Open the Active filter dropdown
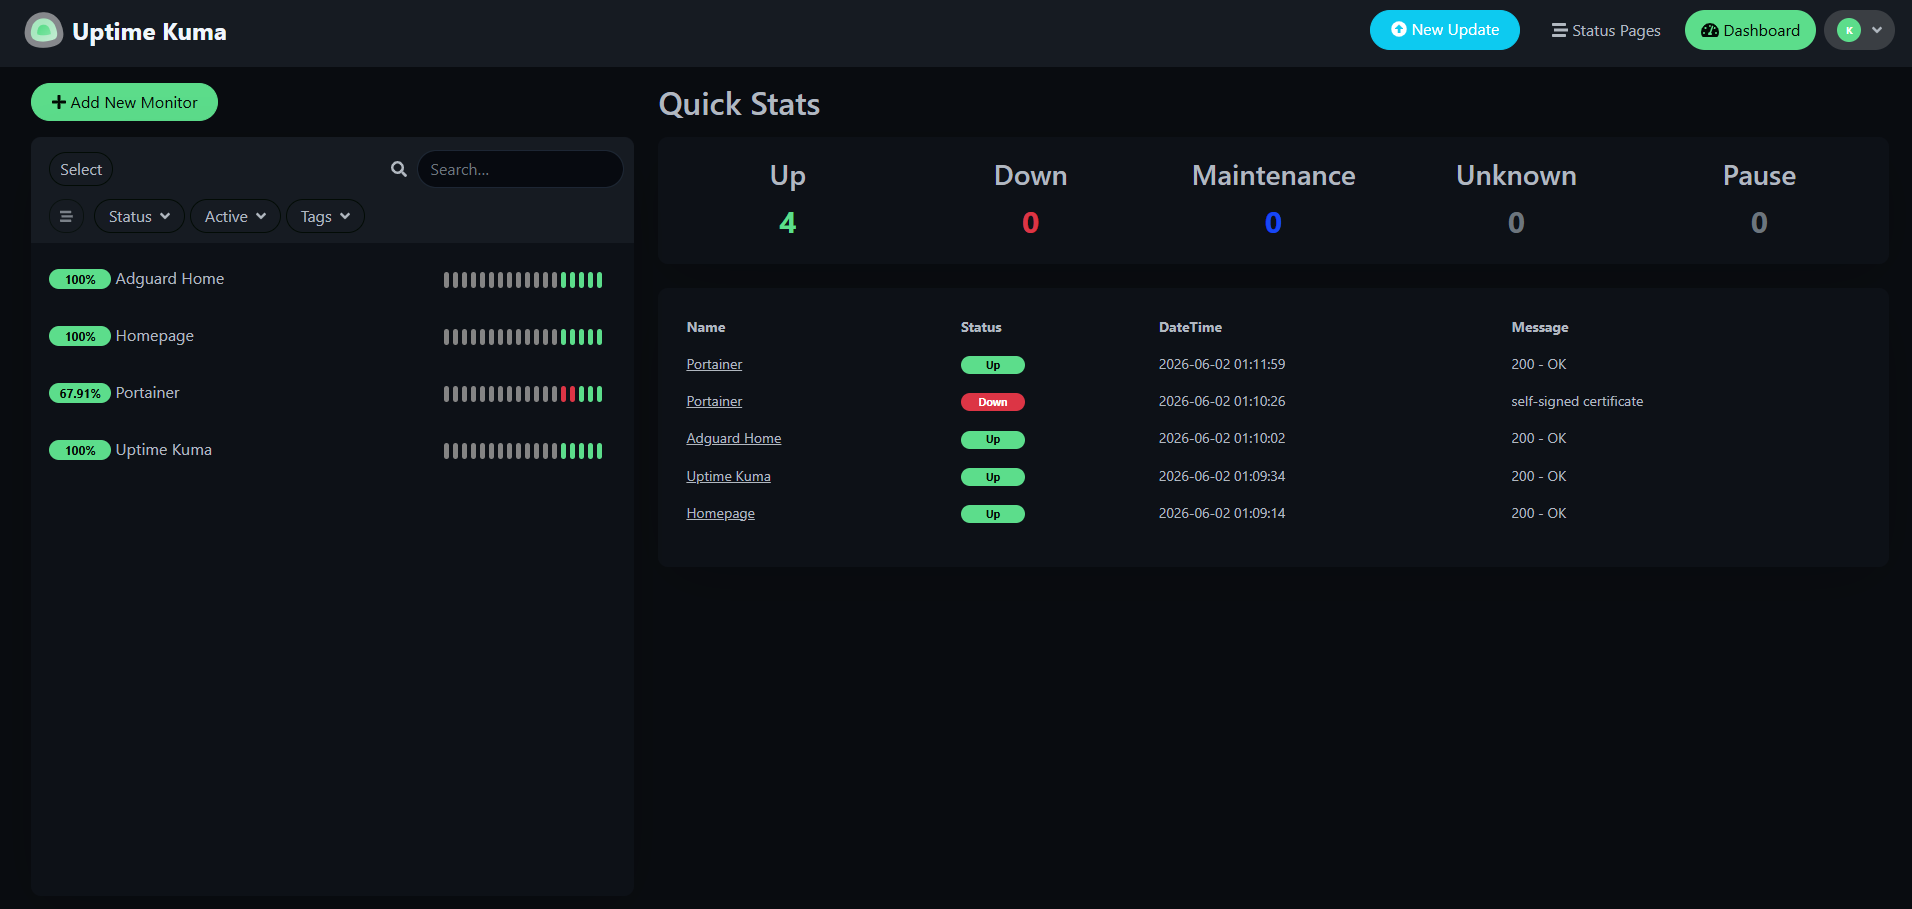This screenshot has height=909, width=1912. (x=235, y=216)
